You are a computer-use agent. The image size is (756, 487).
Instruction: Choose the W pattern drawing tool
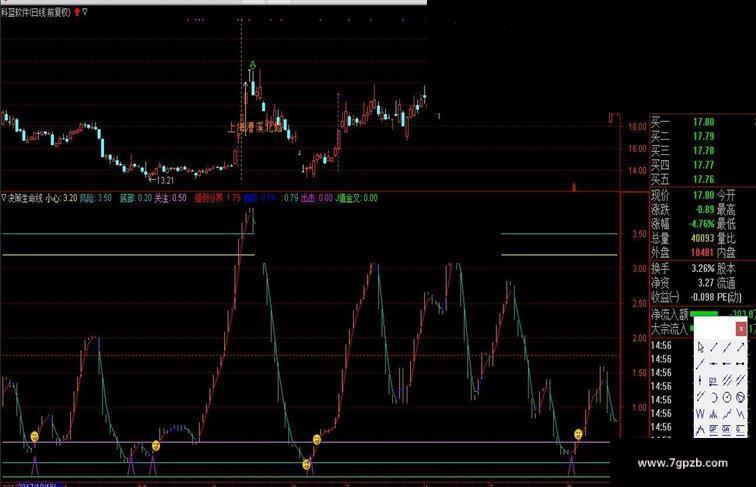[x=701, y=414]
